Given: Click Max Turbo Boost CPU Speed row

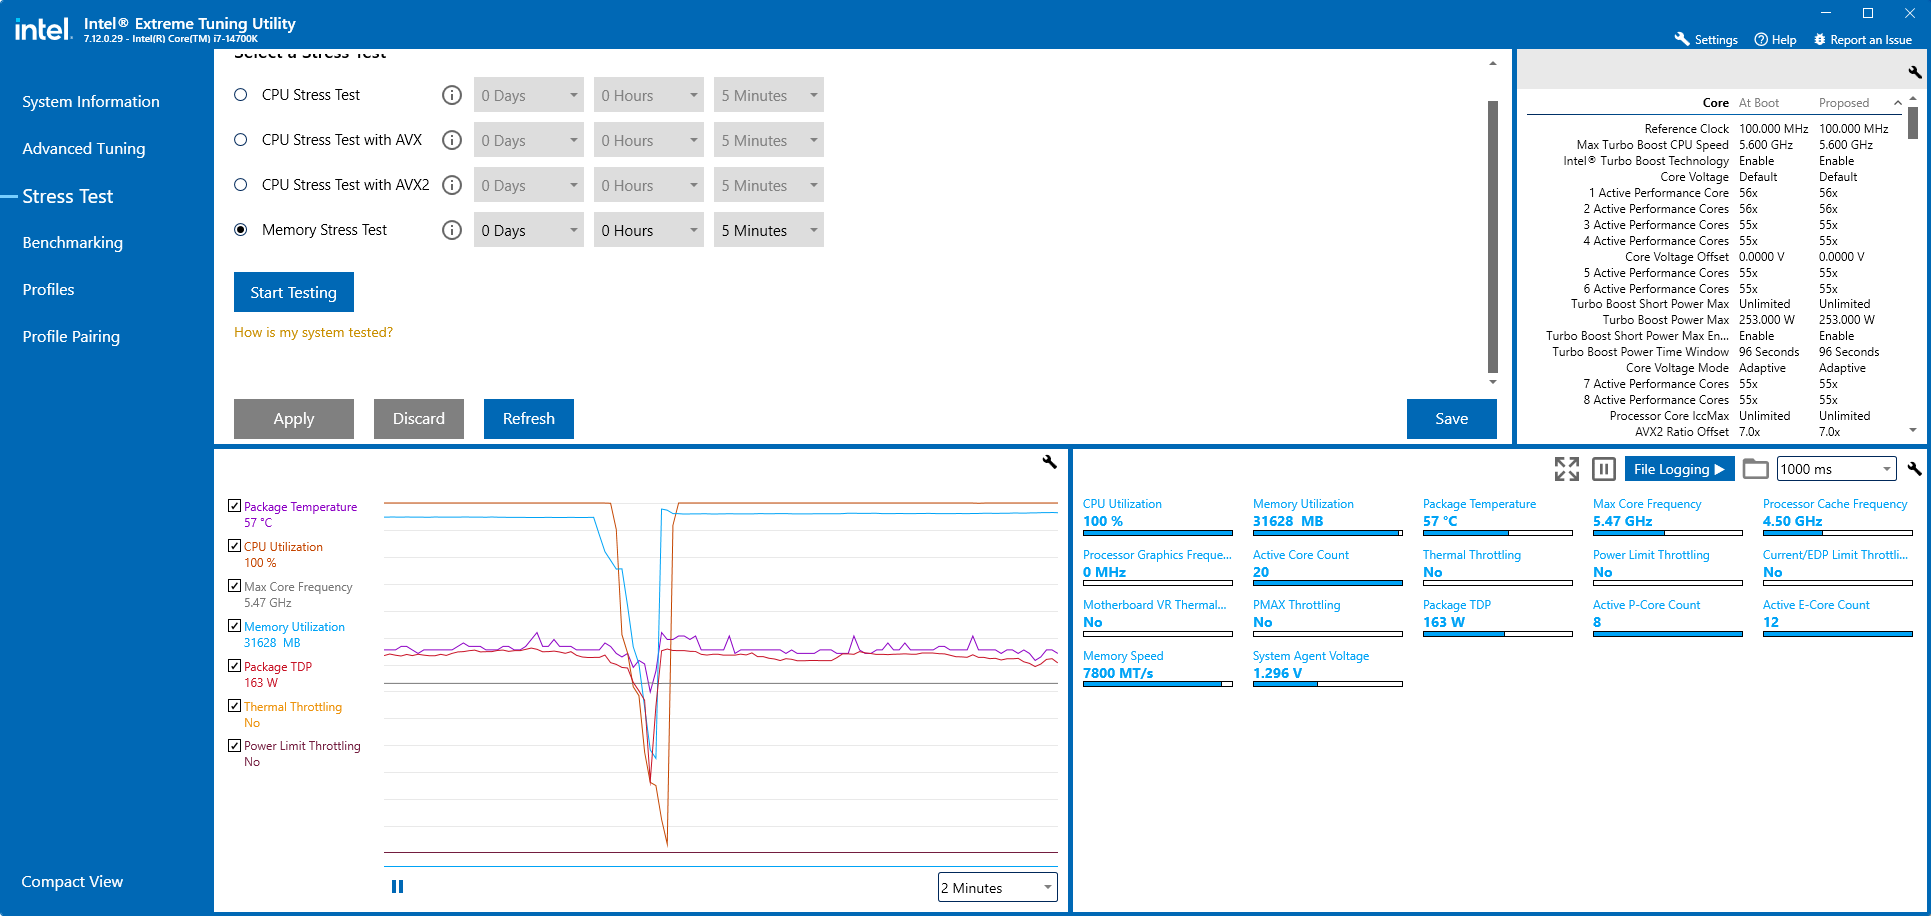Looking at the screenshot, I should pyautogui.click(x=1713, y=145).
